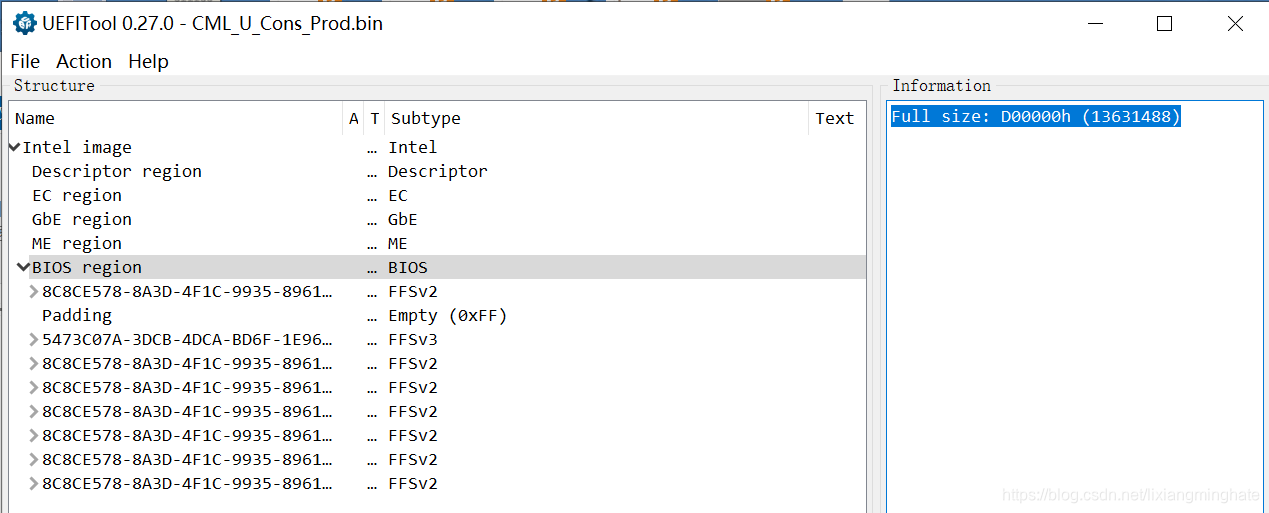The image size is (1269, 513).
Task: Click the 'Empty (0xFF)' subtype cell
Action: 448,315
